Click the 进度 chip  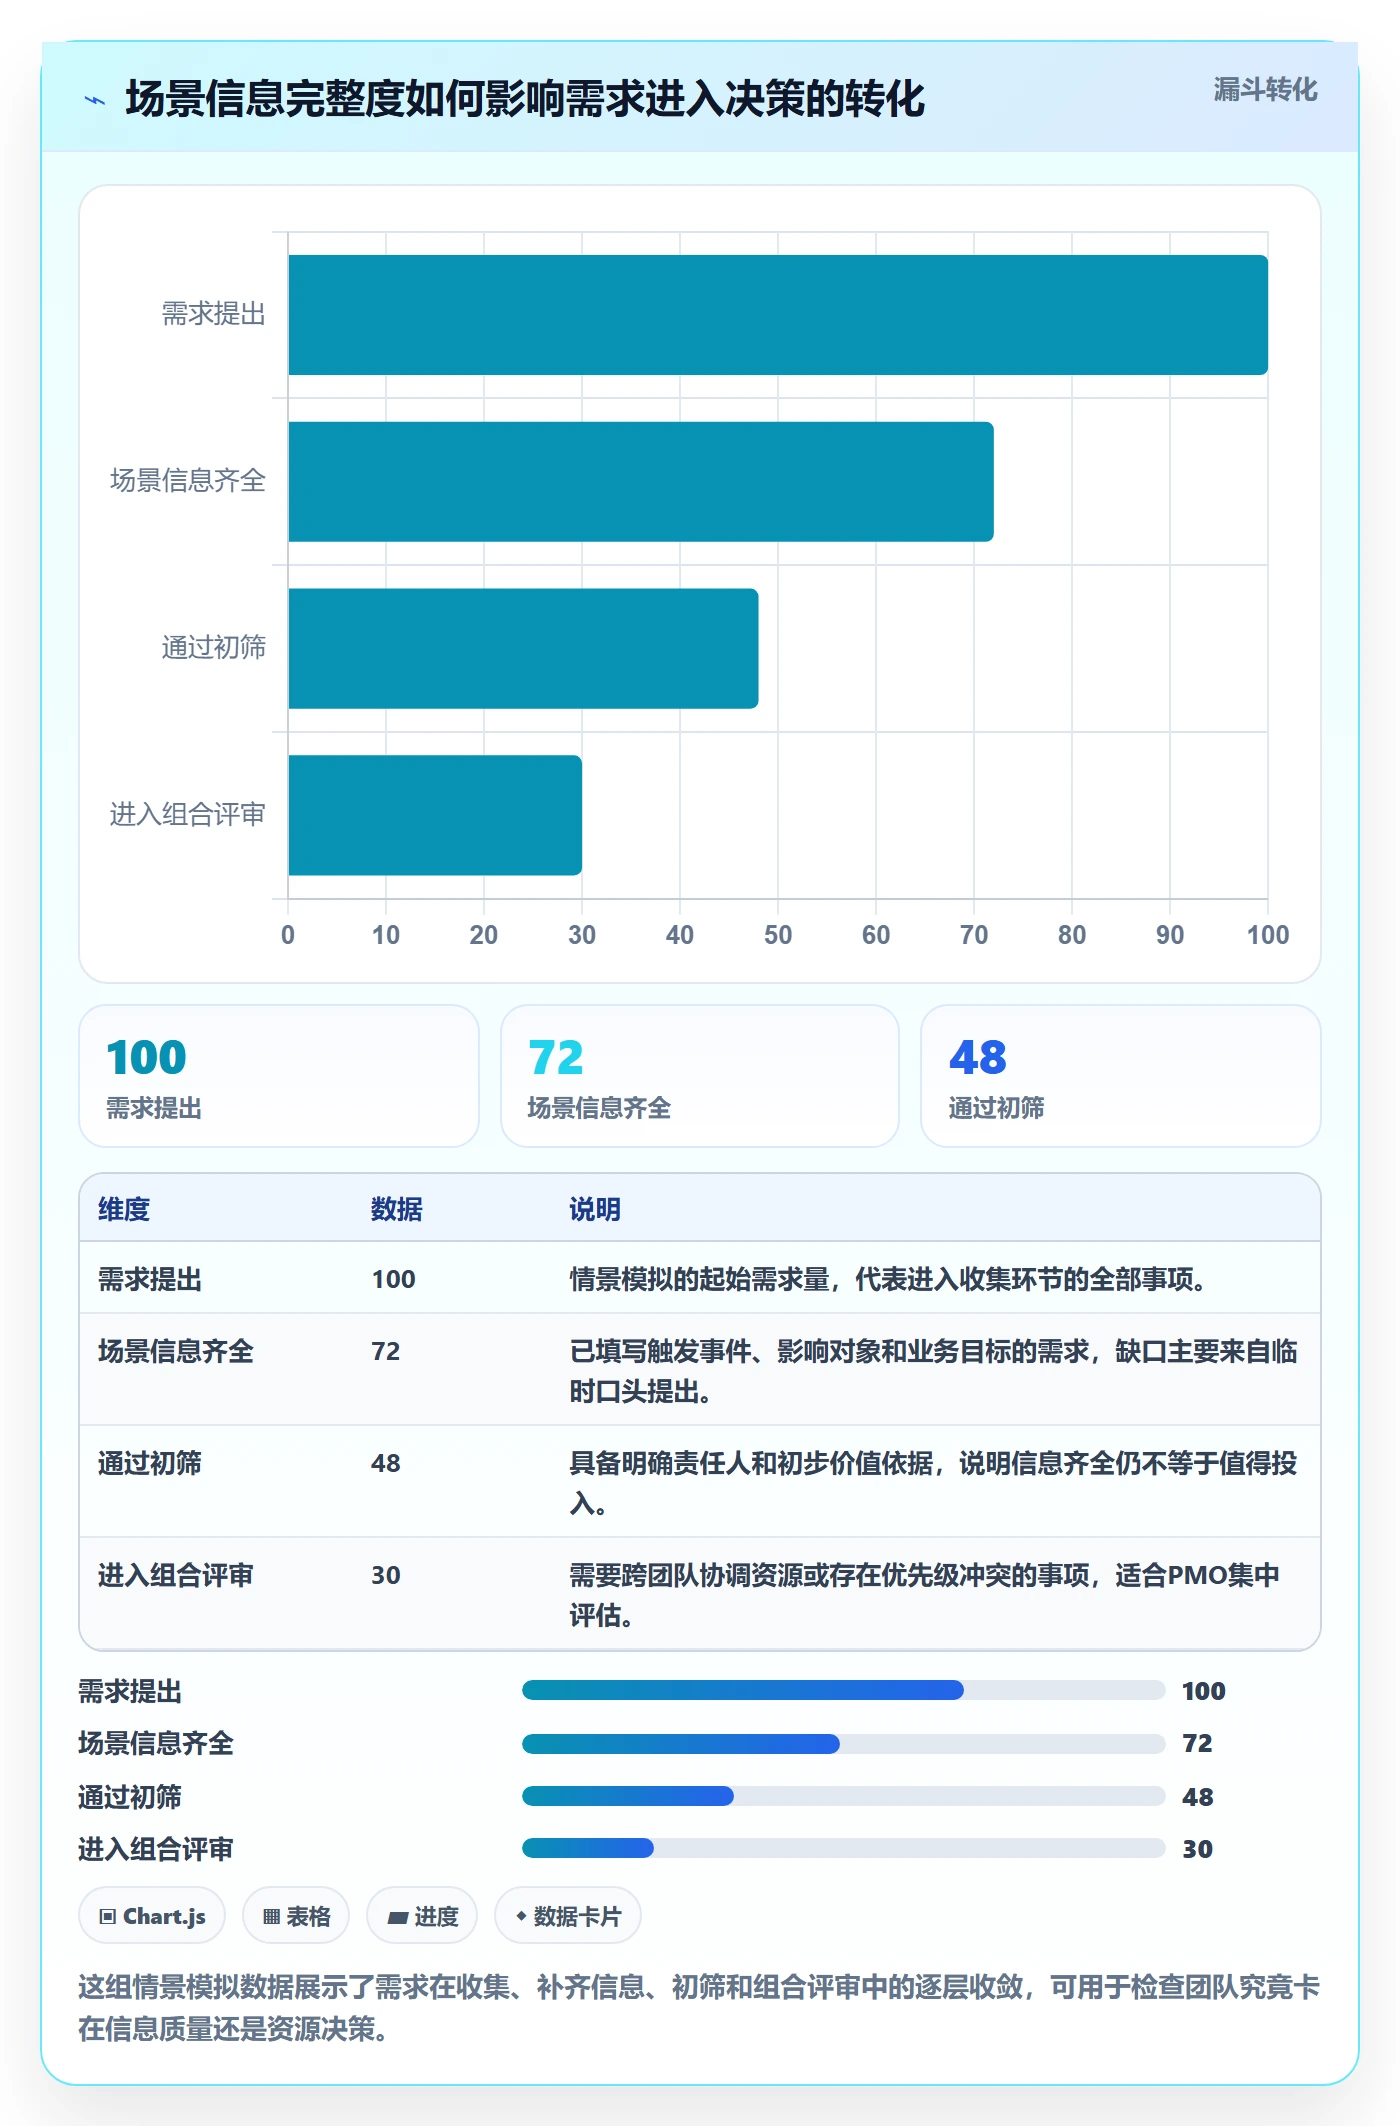[422, 1916]
